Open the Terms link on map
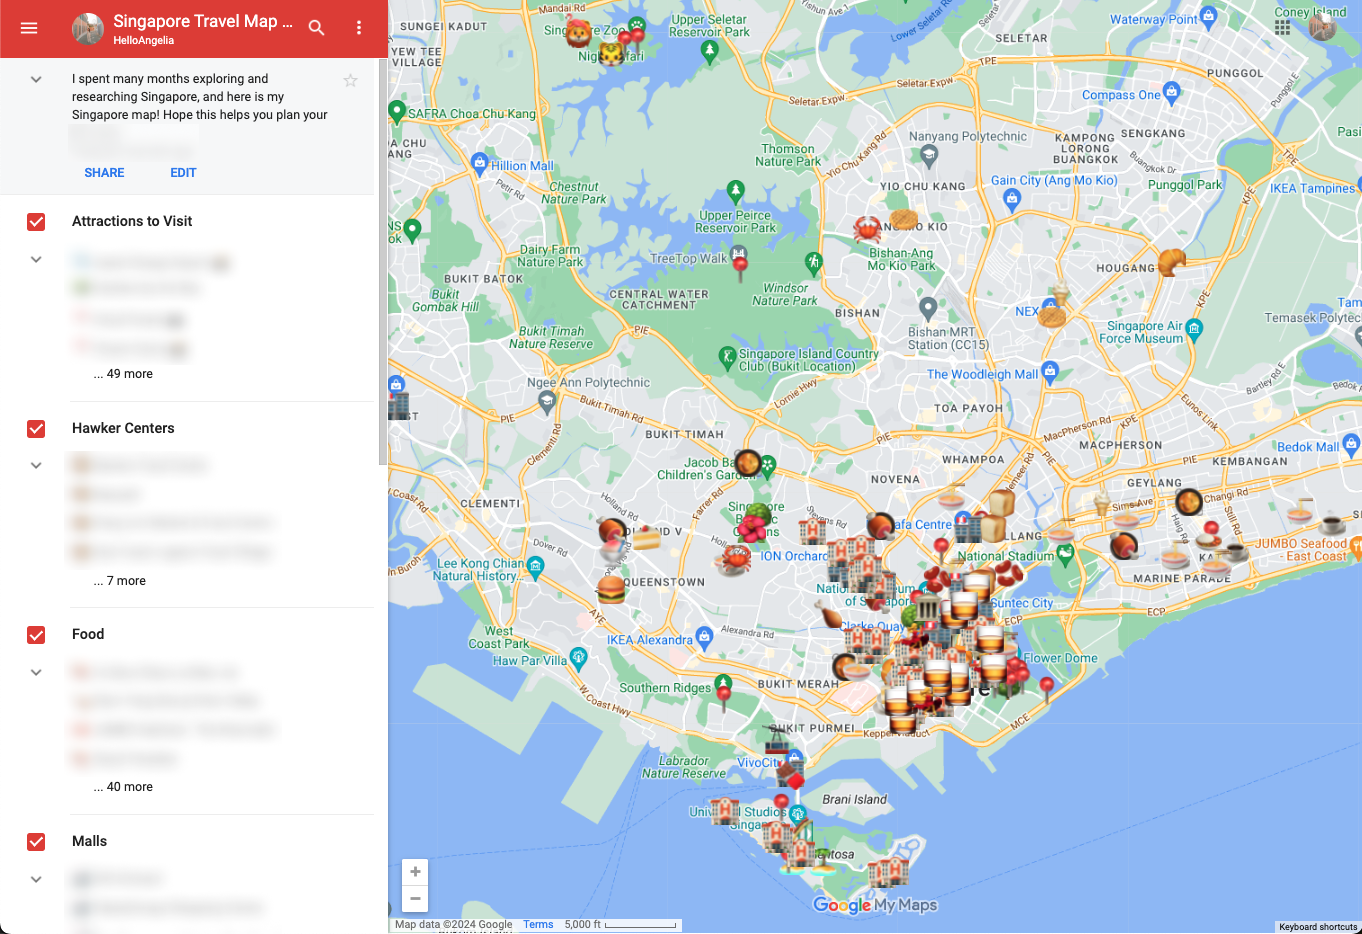The height and width of the screenshot is (934, 1362). [538, 924]
